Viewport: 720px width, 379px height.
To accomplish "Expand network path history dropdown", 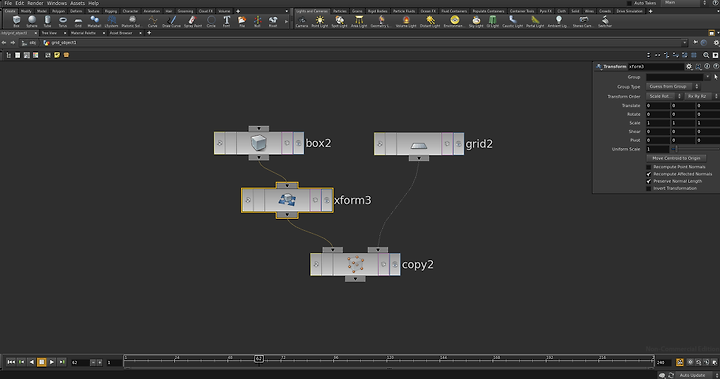I will coord(684,43).
